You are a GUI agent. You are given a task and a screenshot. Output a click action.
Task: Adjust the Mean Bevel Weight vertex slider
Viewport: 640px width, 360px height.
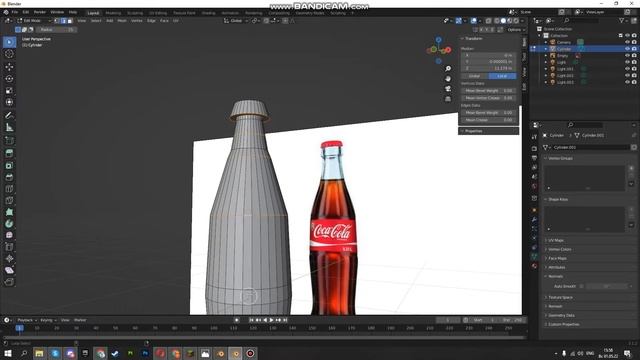489,91
